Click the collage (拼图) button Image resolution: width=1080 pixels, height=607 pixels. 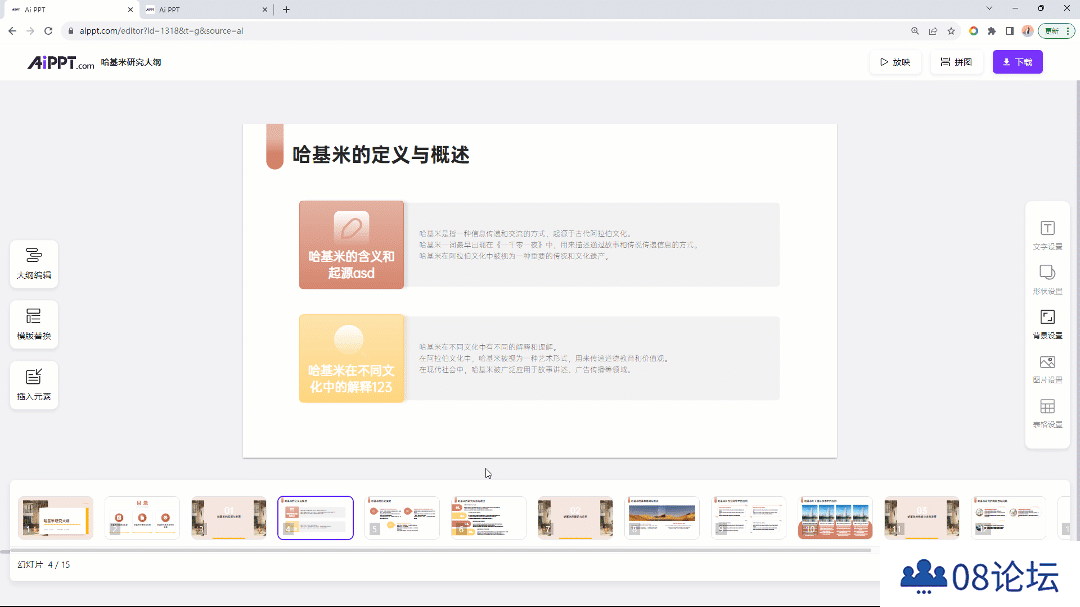click(956, 62)
